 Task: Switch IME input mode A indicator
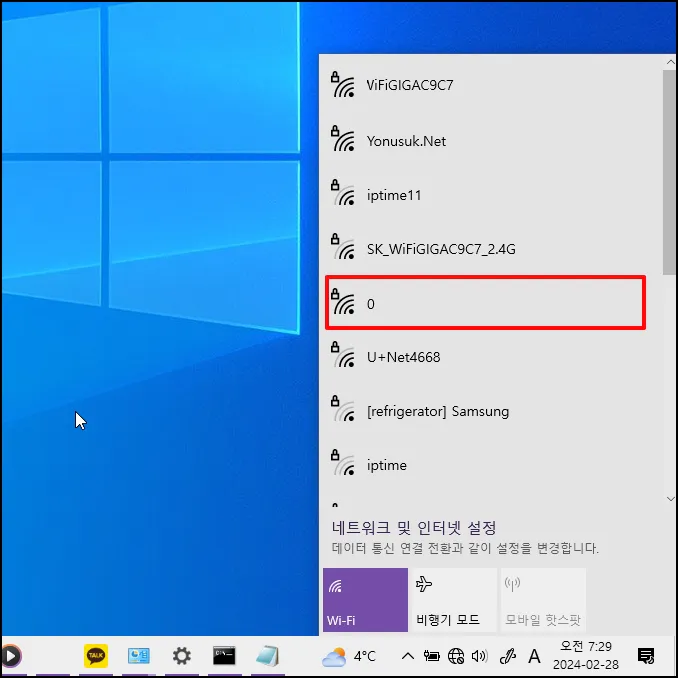click(534, 656)
